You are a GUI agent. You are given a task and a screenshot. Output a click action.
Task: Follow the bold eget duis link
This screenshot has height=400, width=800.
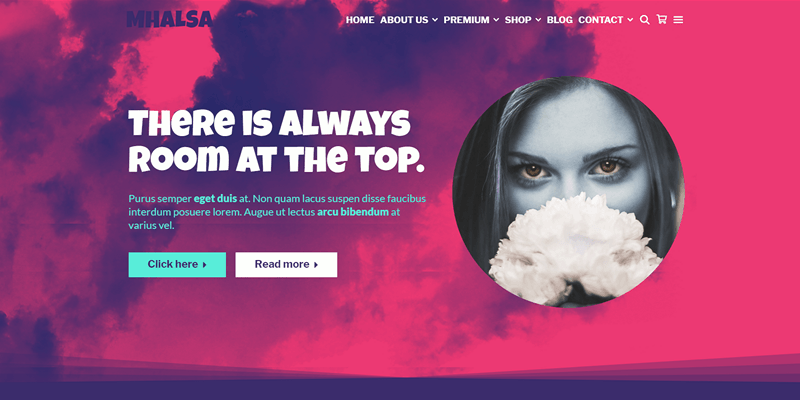click(215, 198)
